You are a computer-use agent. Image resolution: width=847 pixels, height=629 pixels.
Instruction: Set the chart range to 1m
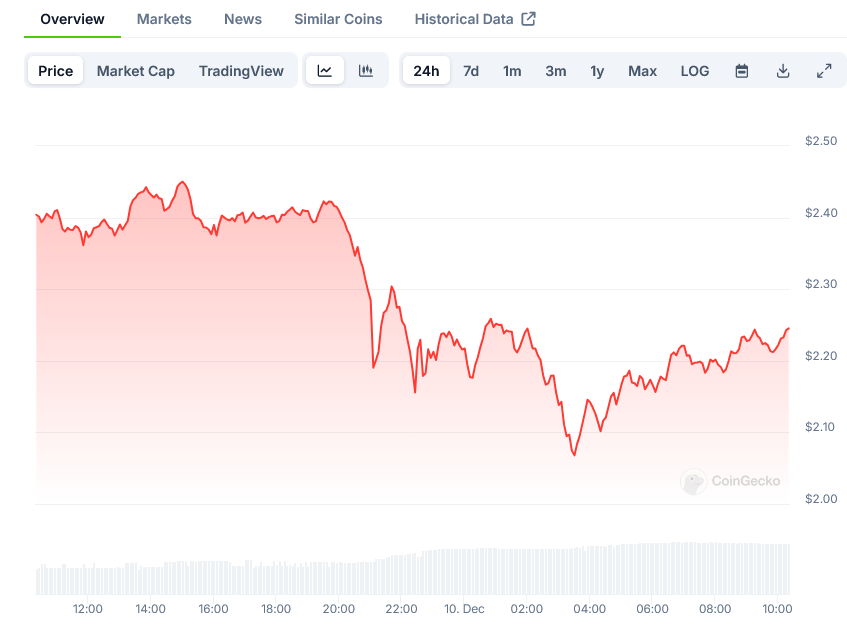[512, 71]
